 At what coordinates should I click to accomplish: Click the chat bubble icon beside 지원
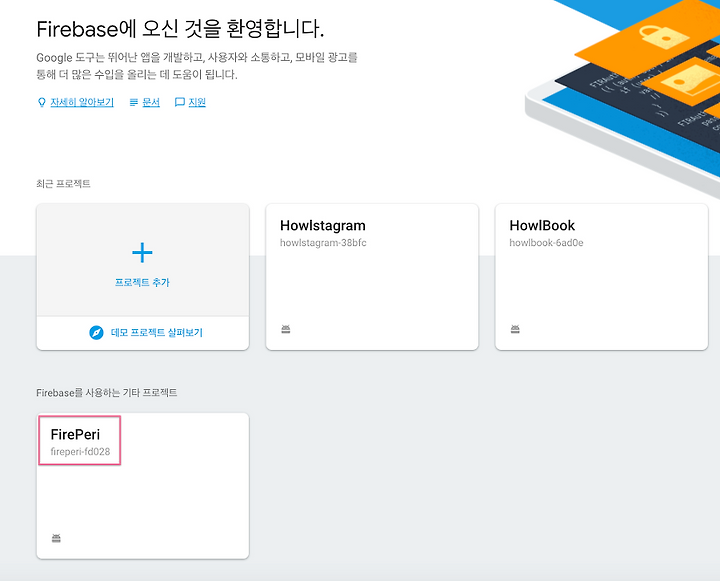pyautogui.click(x=180, y=102)
